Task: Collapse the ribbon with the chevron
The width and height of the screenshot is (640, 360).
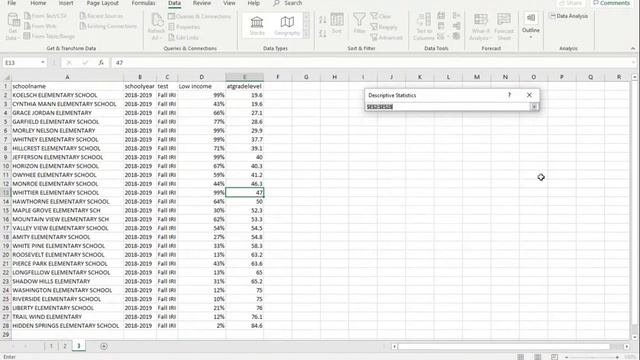Action: coord(633,48)
